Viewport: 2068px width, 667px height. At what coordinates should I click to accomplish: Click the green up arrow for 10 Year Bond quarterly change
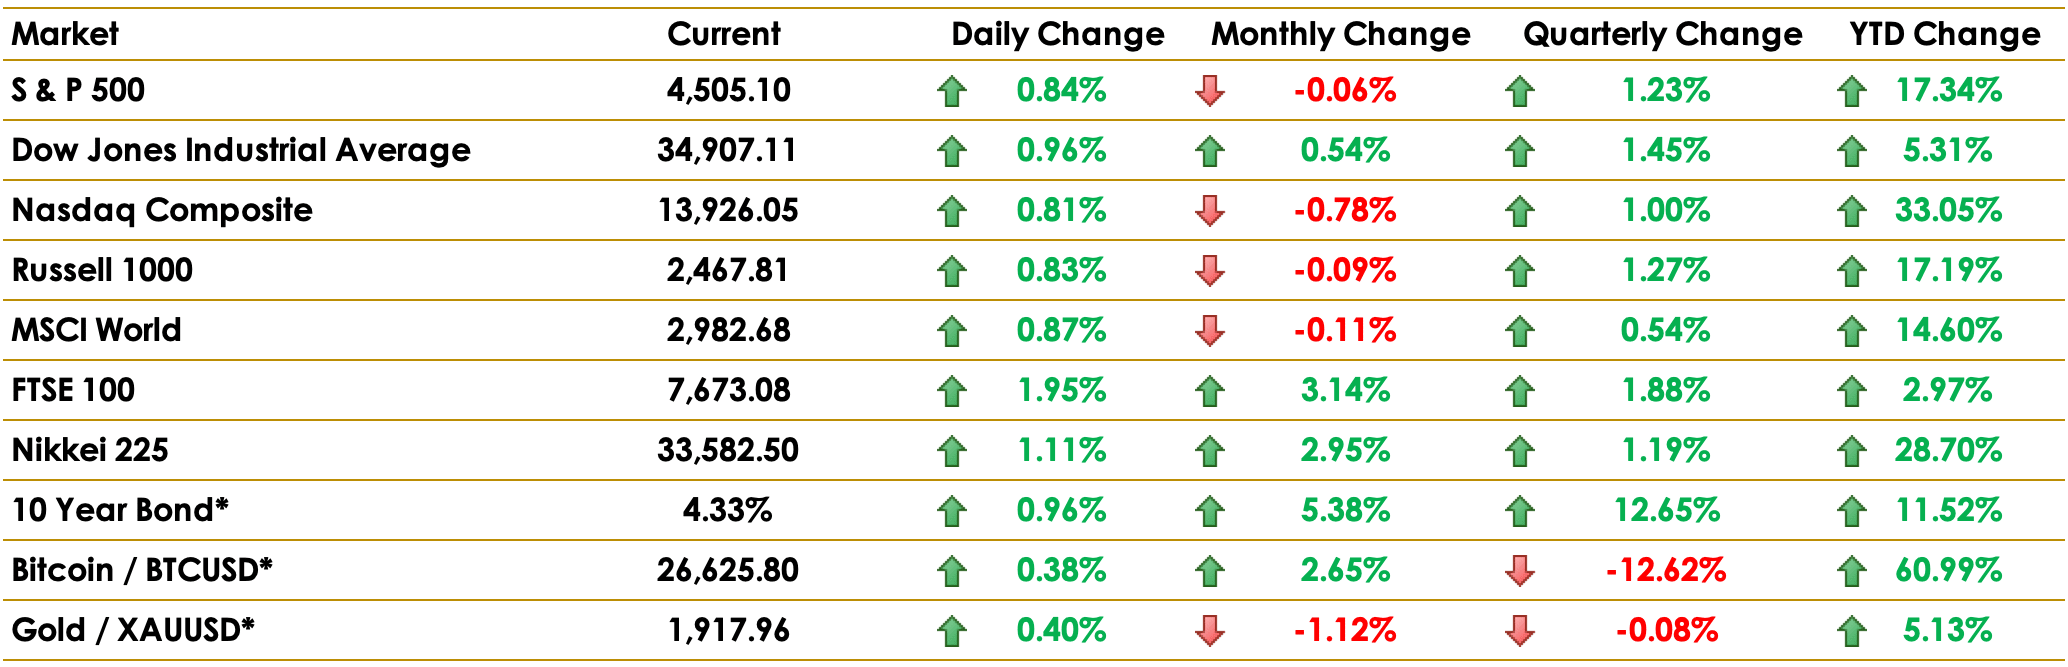coord(1520,511)
